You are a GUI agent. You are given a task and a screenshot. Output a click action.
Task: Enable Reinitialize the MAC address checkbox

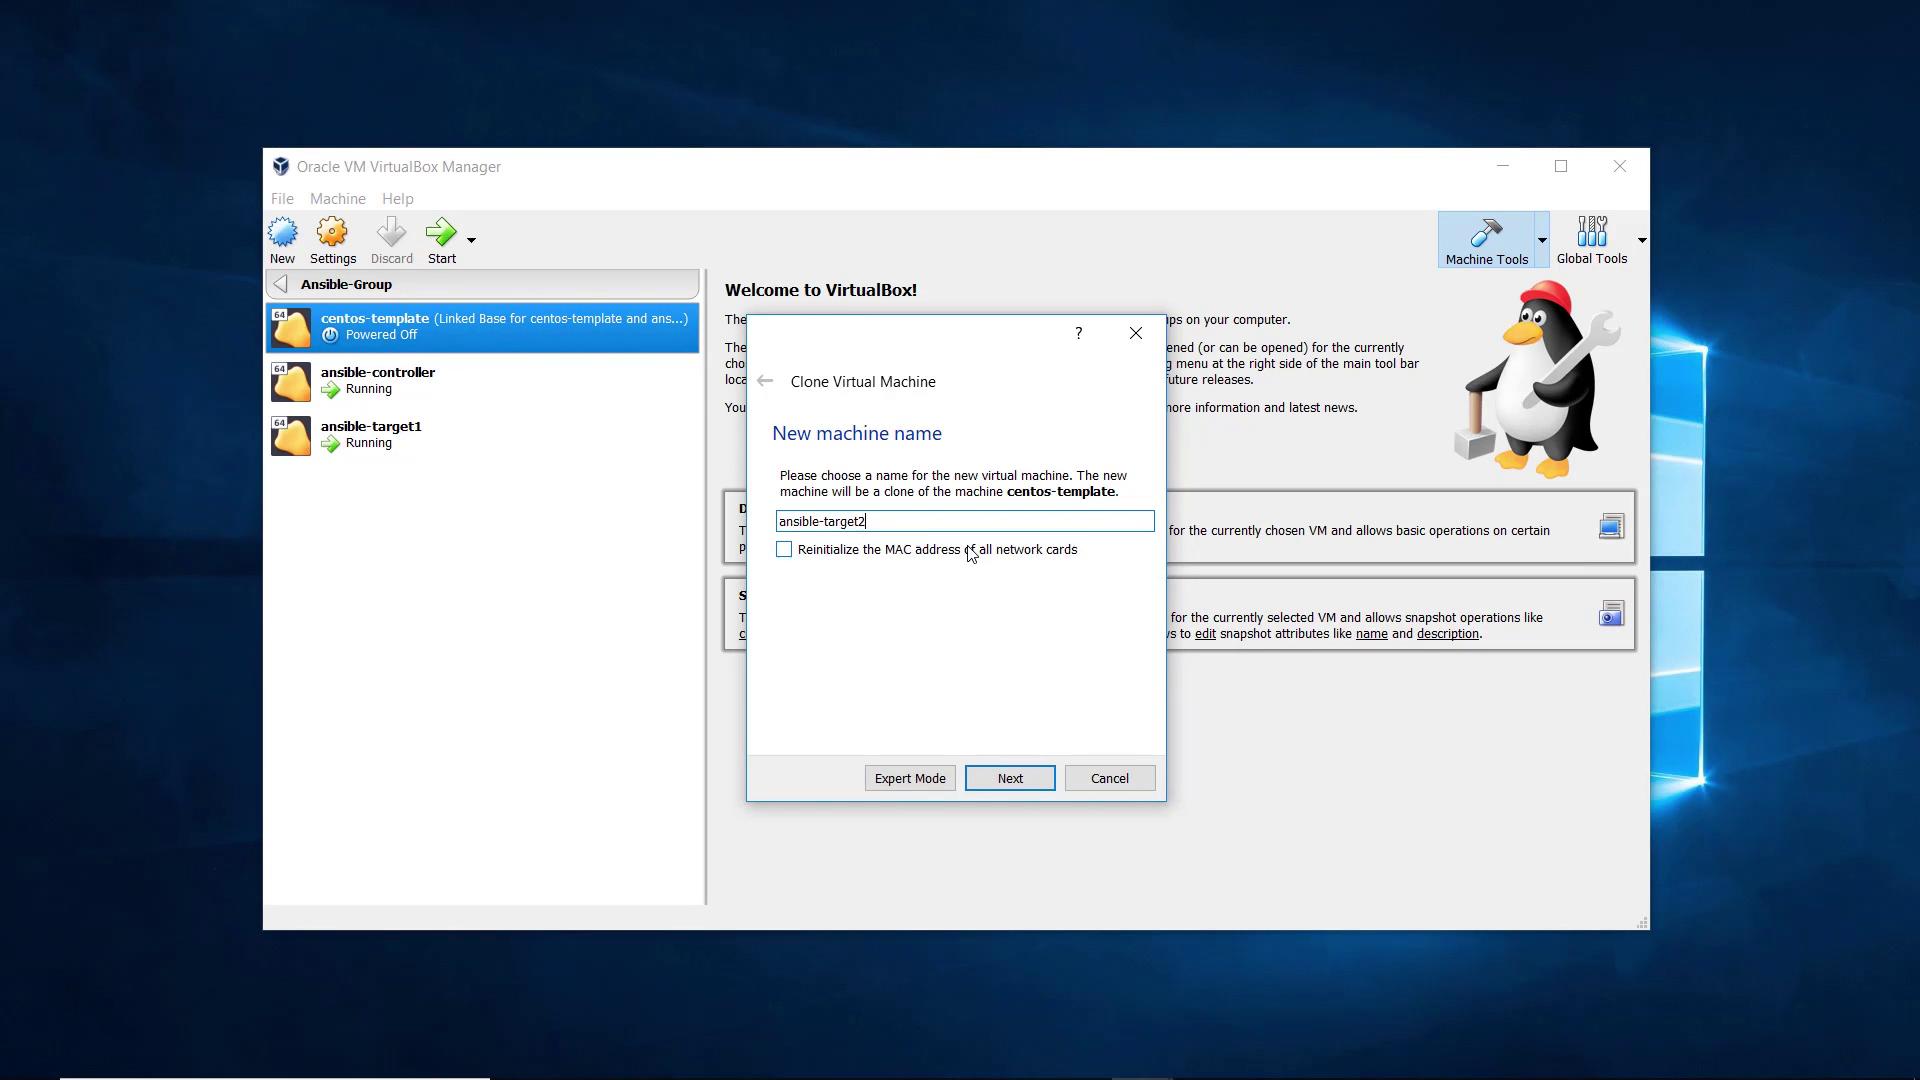click(x=784, y=550)
